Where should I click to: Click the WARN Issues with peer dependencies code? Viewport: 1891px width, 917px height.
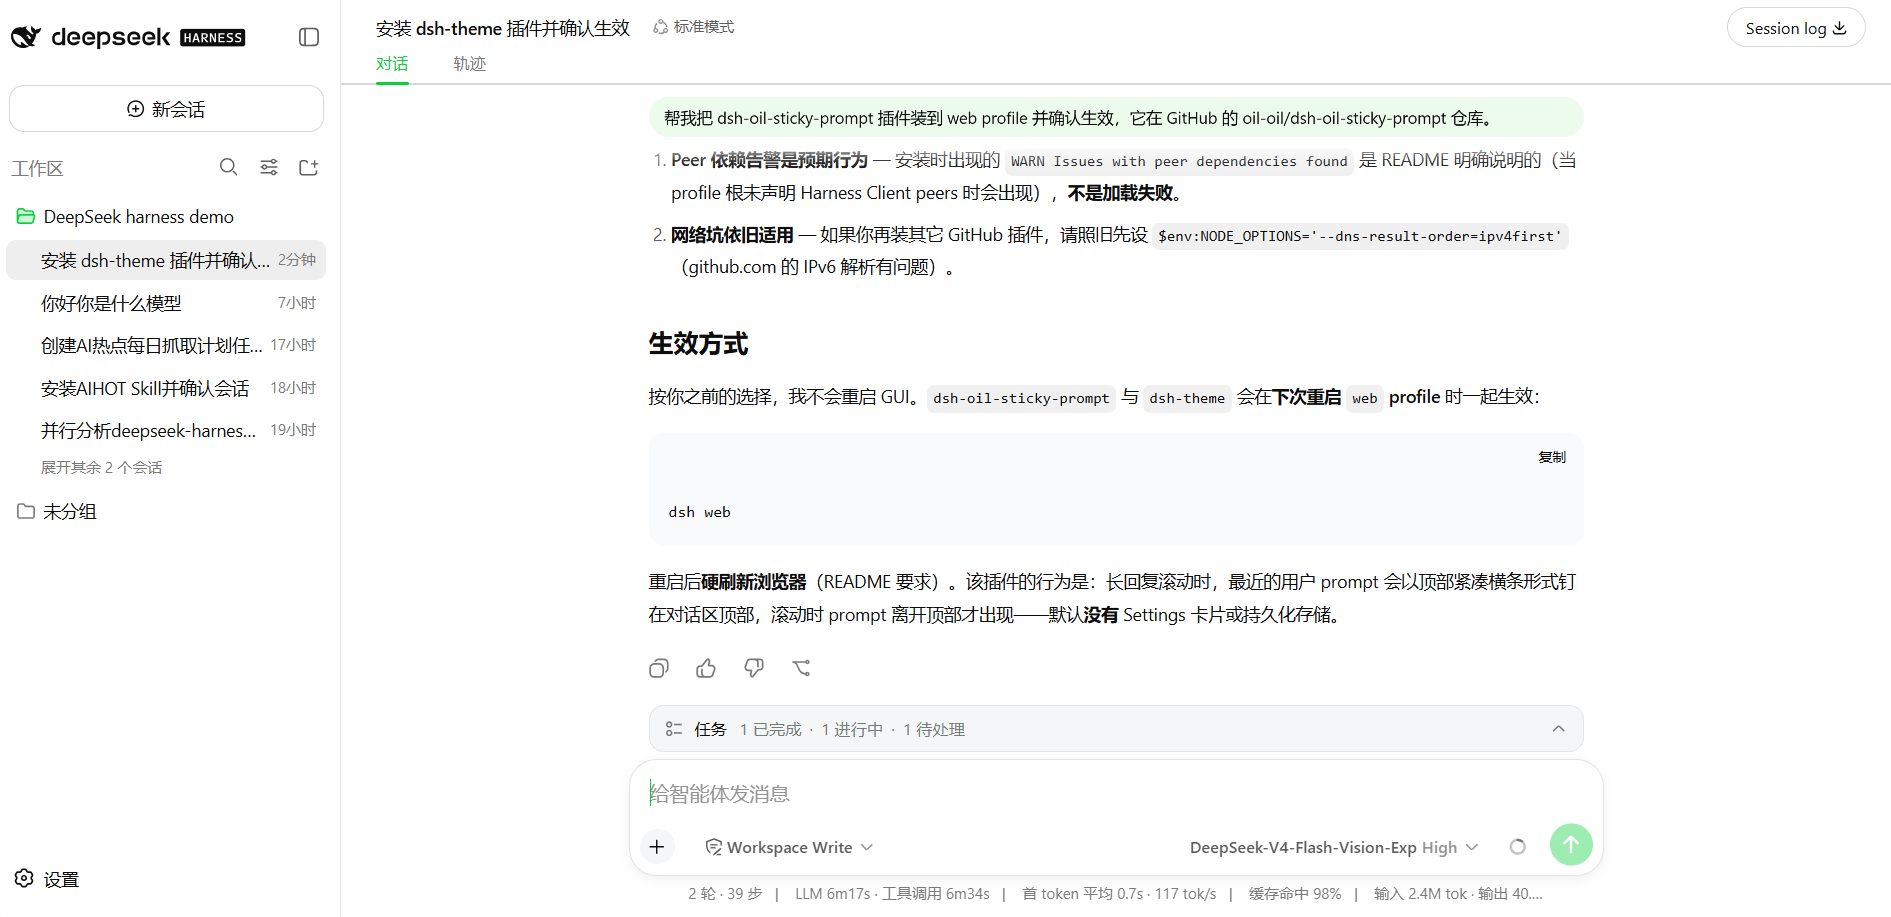tap(1179, 161)
